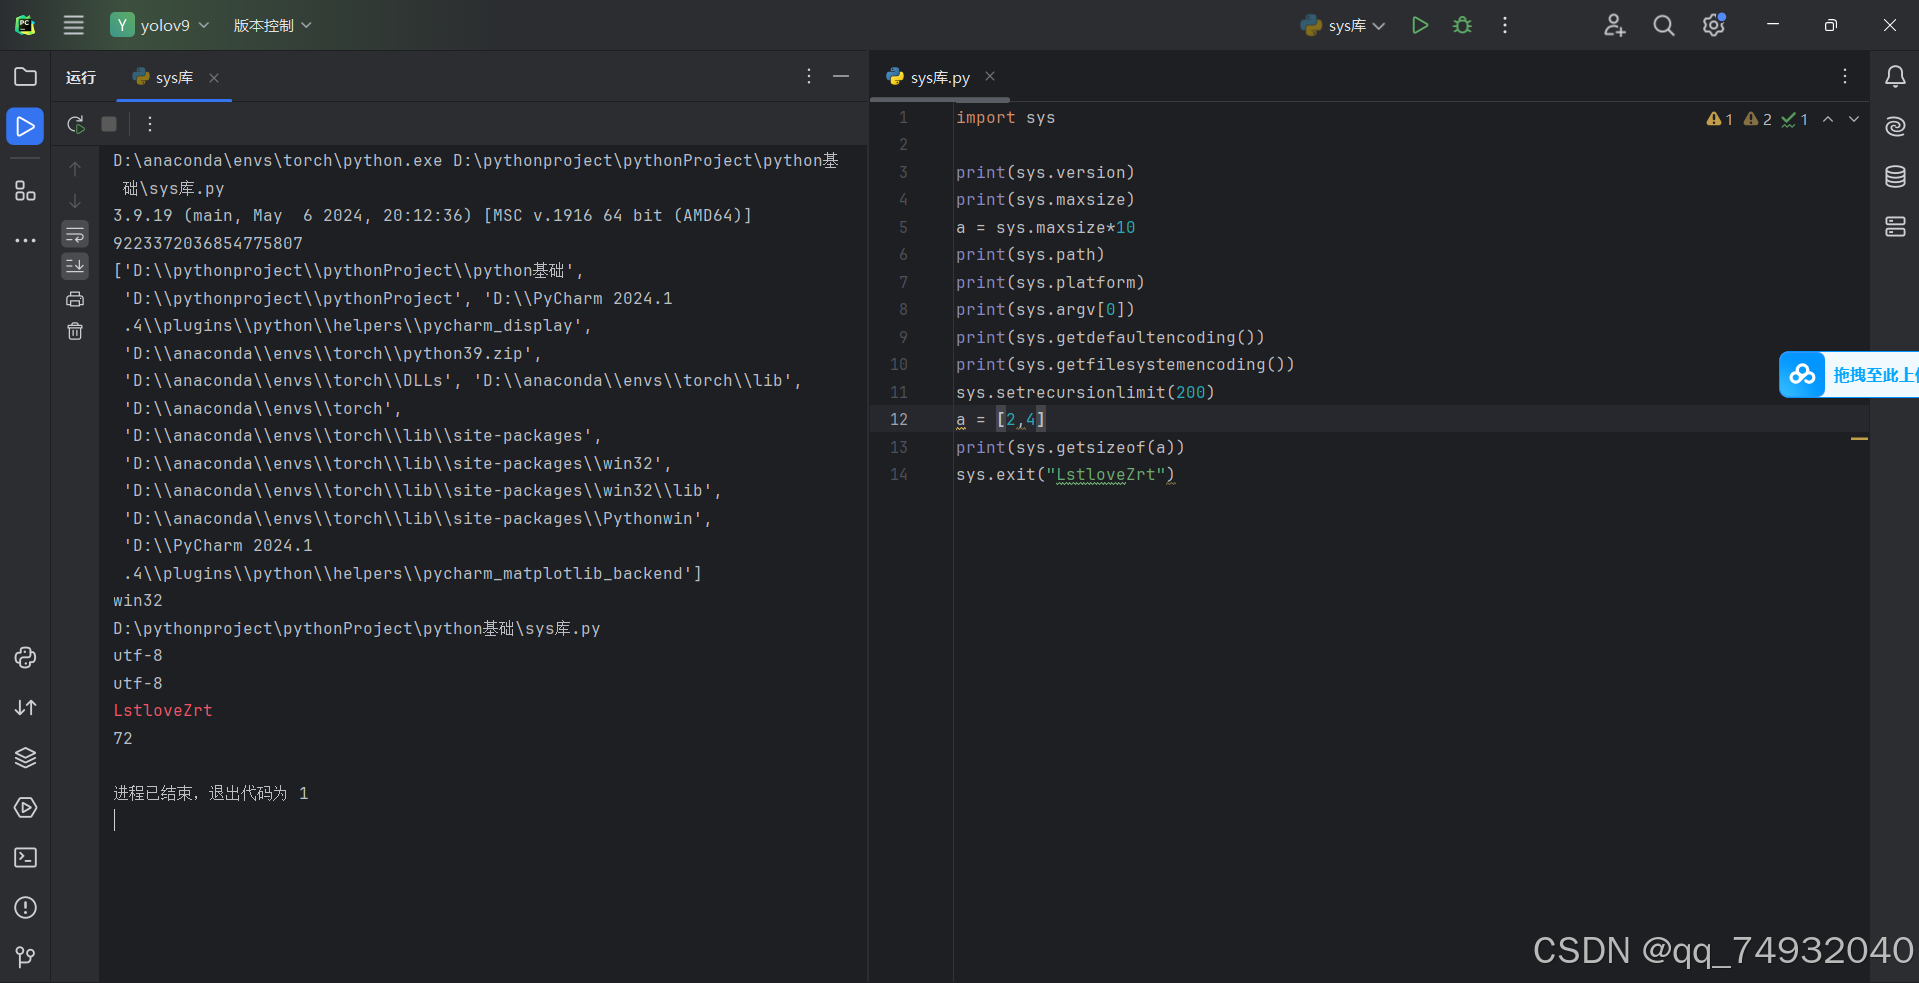Open AI Assistant spiral icon
The image size is (1919, 983).
click(x=1895, y=127)
